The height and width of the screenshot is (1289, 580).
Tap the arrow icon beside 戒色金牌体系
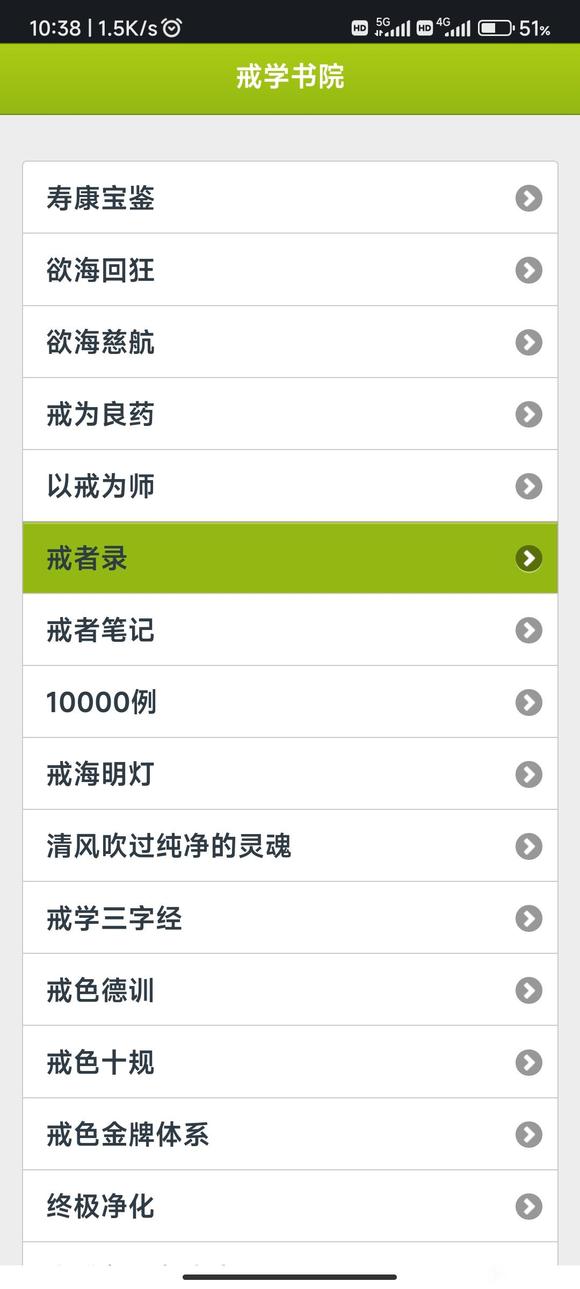click(x=528, y=1135)
